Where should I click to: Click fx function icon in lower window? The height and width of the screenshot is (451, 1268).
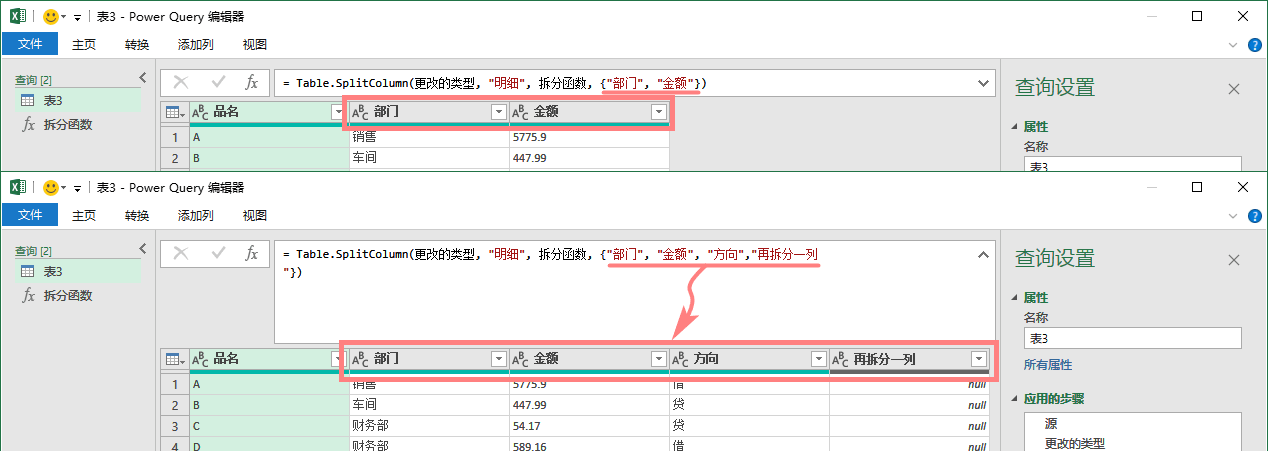(x=252, y=253)
